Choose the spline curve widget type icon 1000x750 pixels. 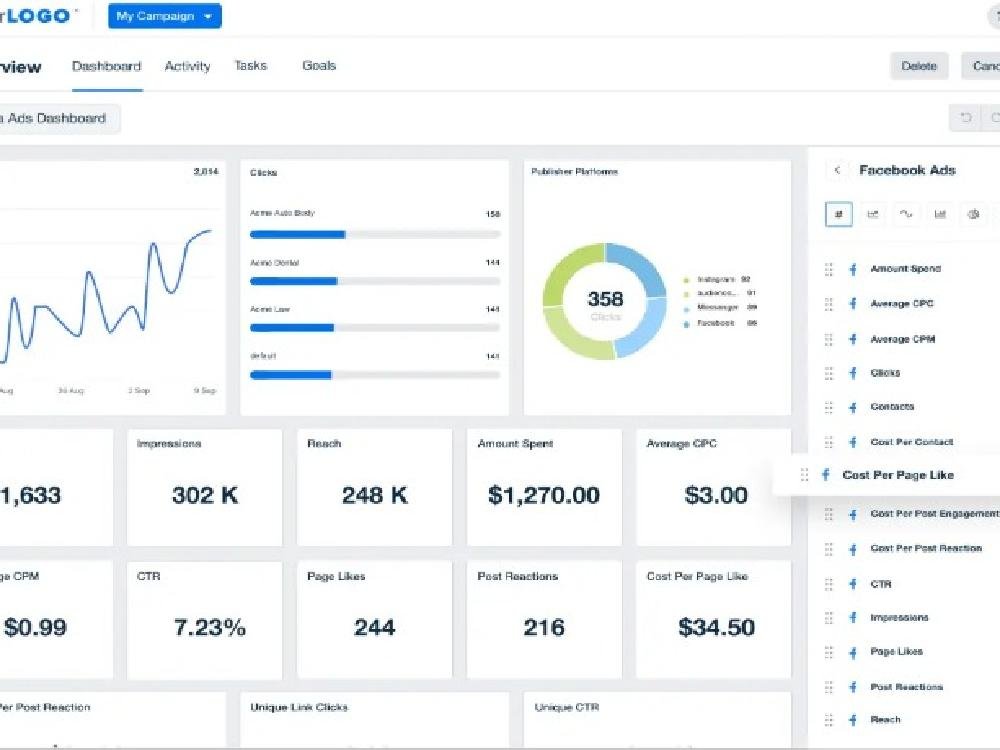point(906,213)
